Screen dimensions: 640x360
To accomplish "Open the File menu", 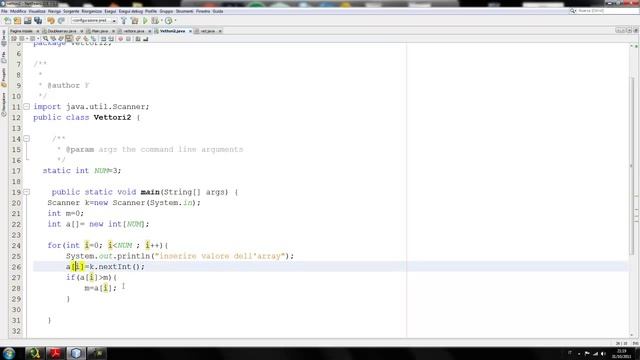I will [x=4, y=11].
